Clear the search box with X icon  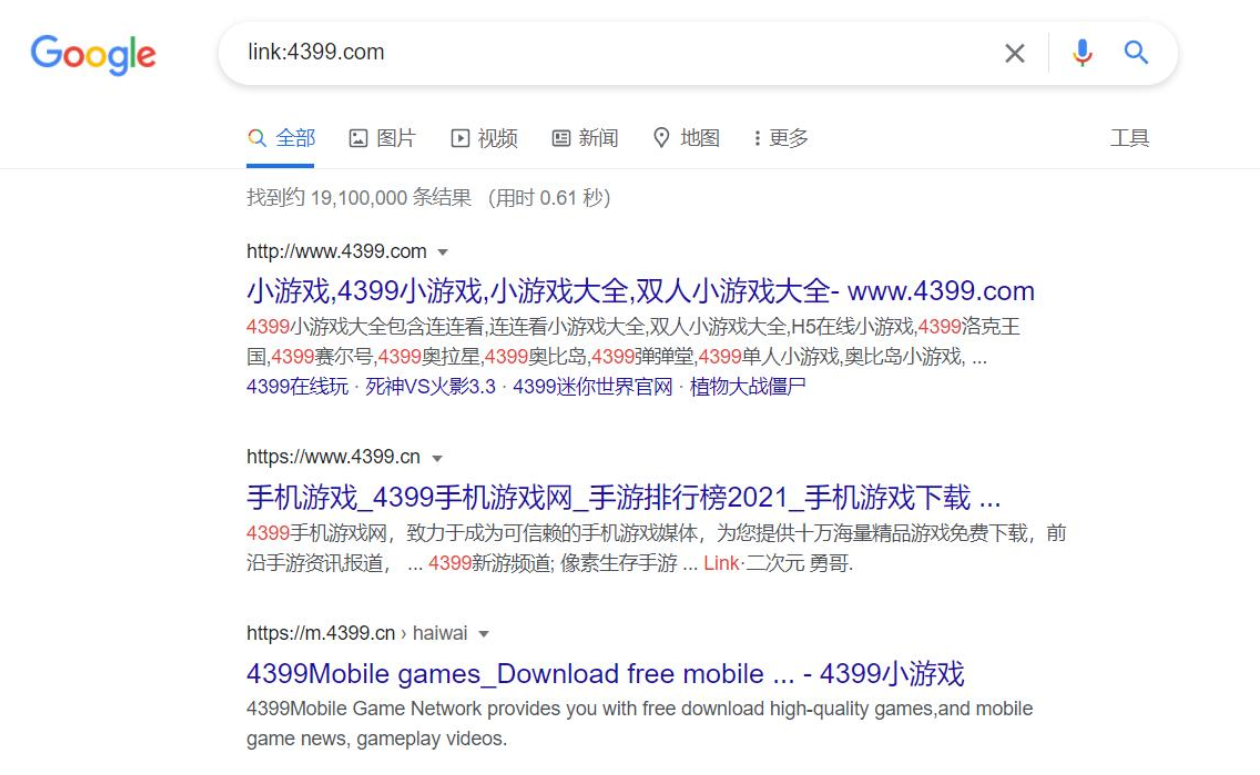[1015, 53]
